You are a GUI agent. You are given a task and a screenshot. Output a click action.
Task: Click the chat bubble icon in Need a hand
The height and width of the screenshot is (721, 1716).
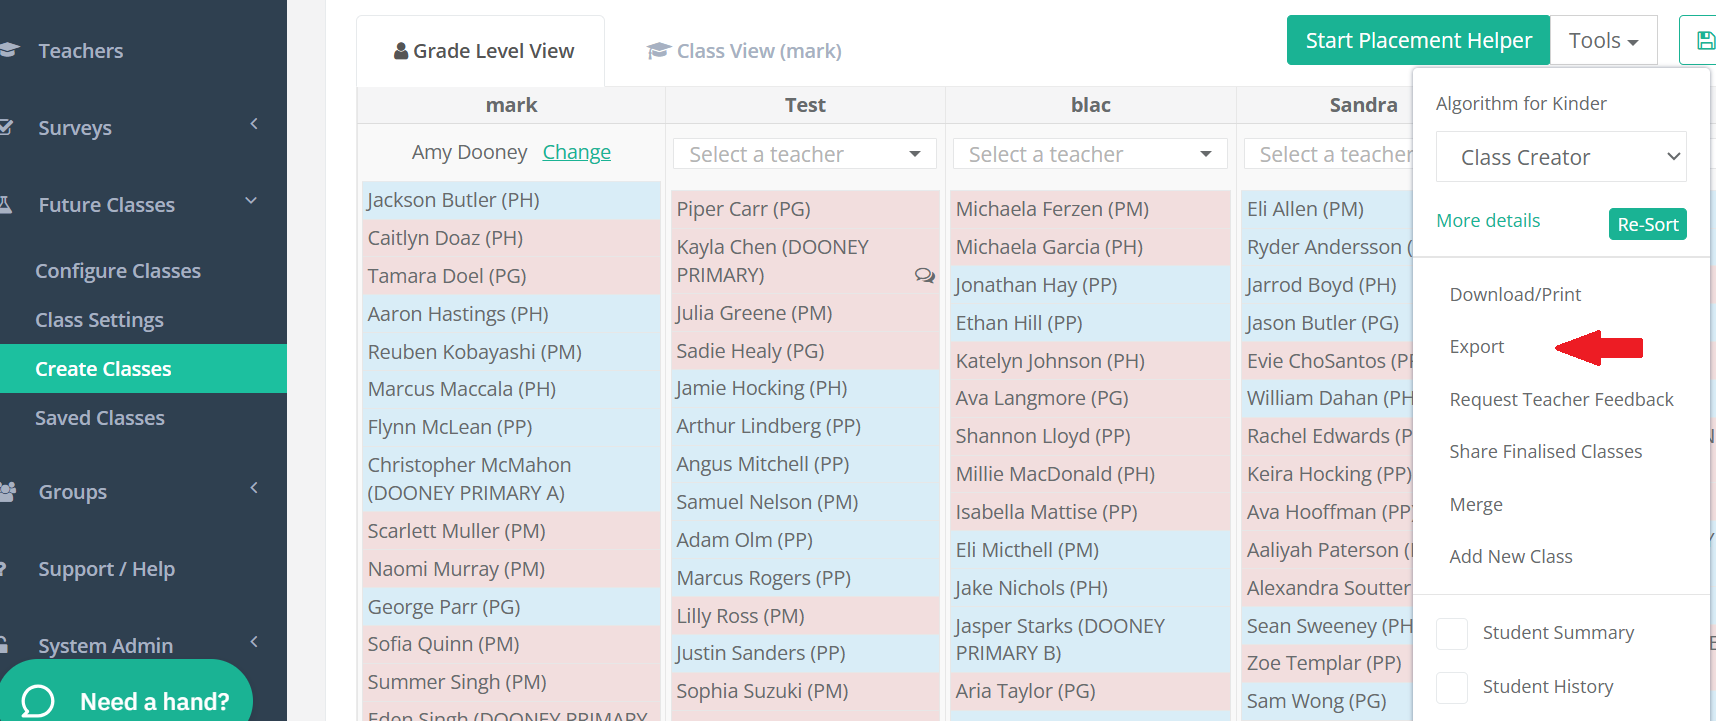tap(38, 701)
